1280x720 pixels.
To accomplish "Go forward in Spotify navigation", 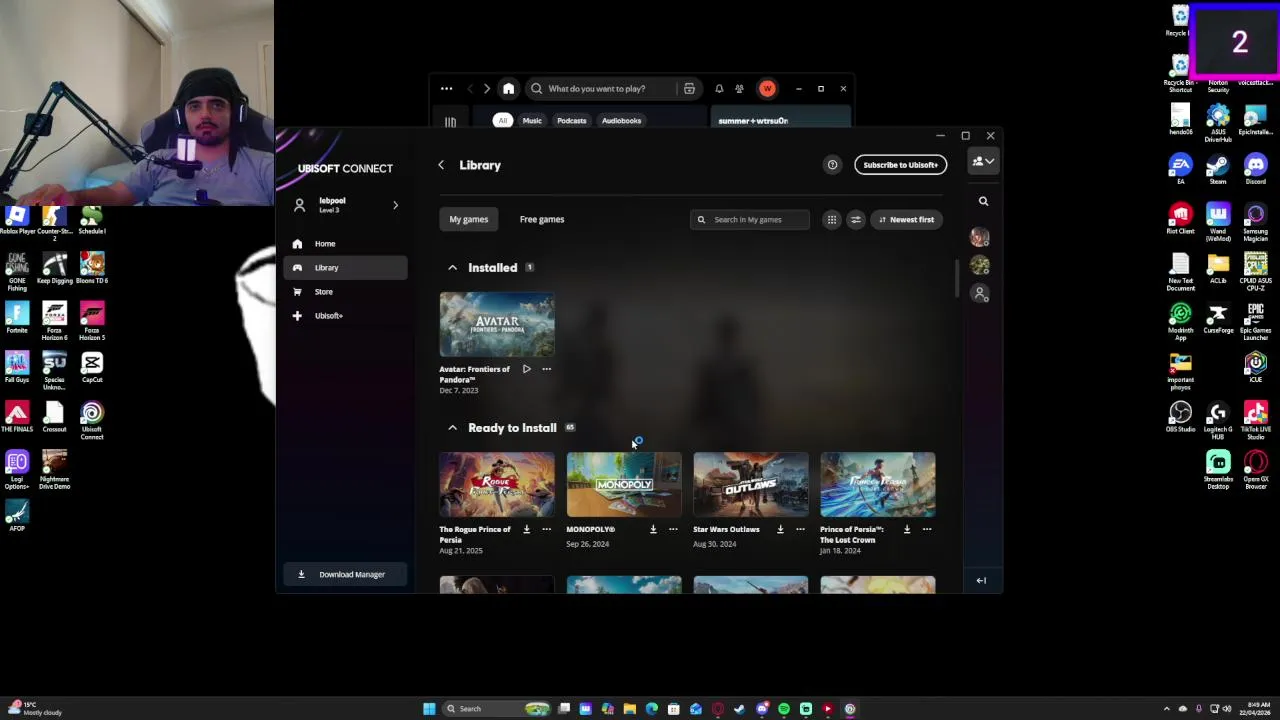I will point(487,89).
